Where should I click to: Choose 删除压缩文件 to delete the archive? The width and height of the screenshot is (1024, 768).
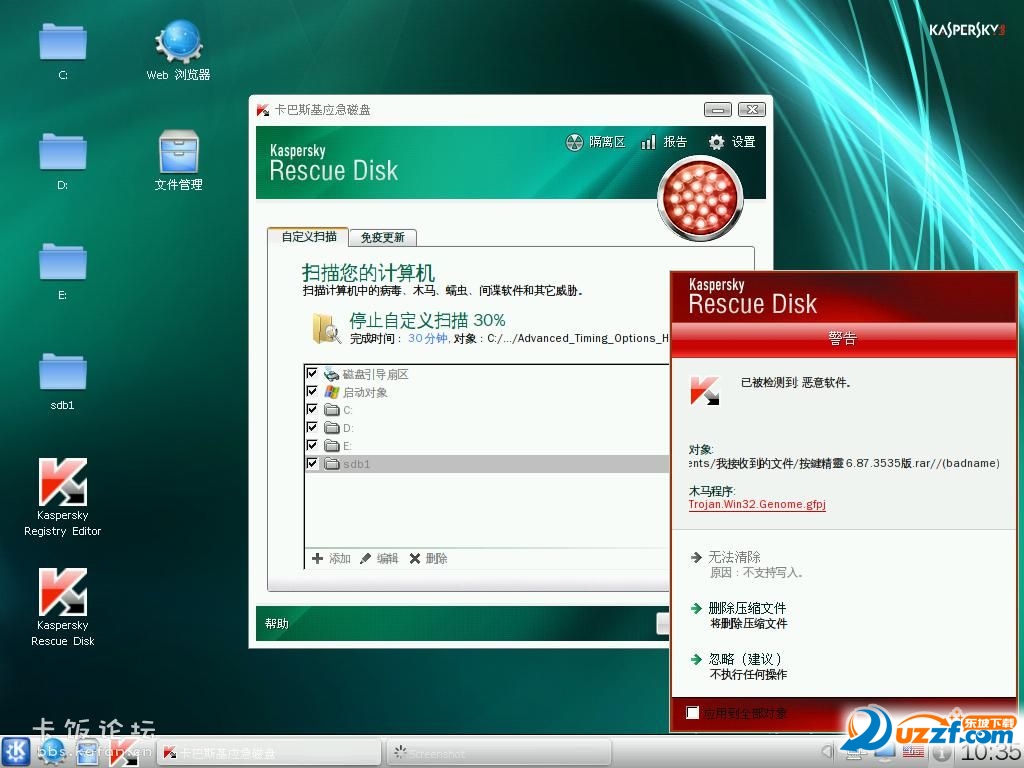(747, 608)
